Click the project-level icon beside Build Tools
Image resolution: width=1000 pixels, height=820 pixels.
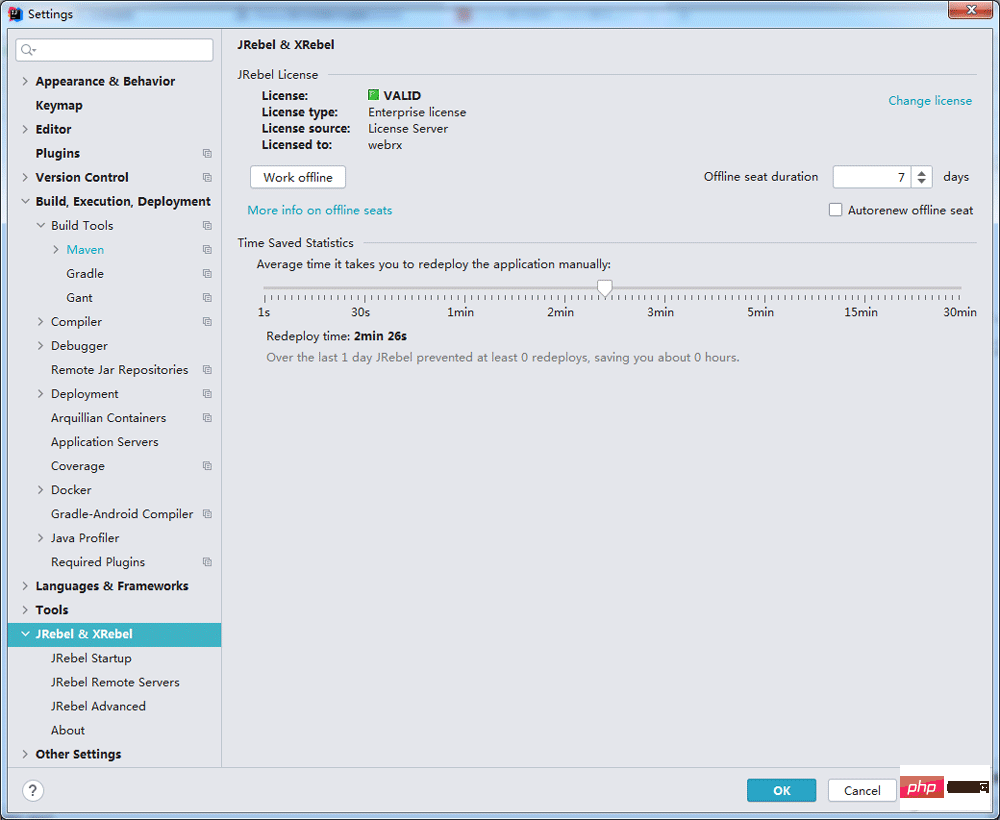(x=207, y=226)
